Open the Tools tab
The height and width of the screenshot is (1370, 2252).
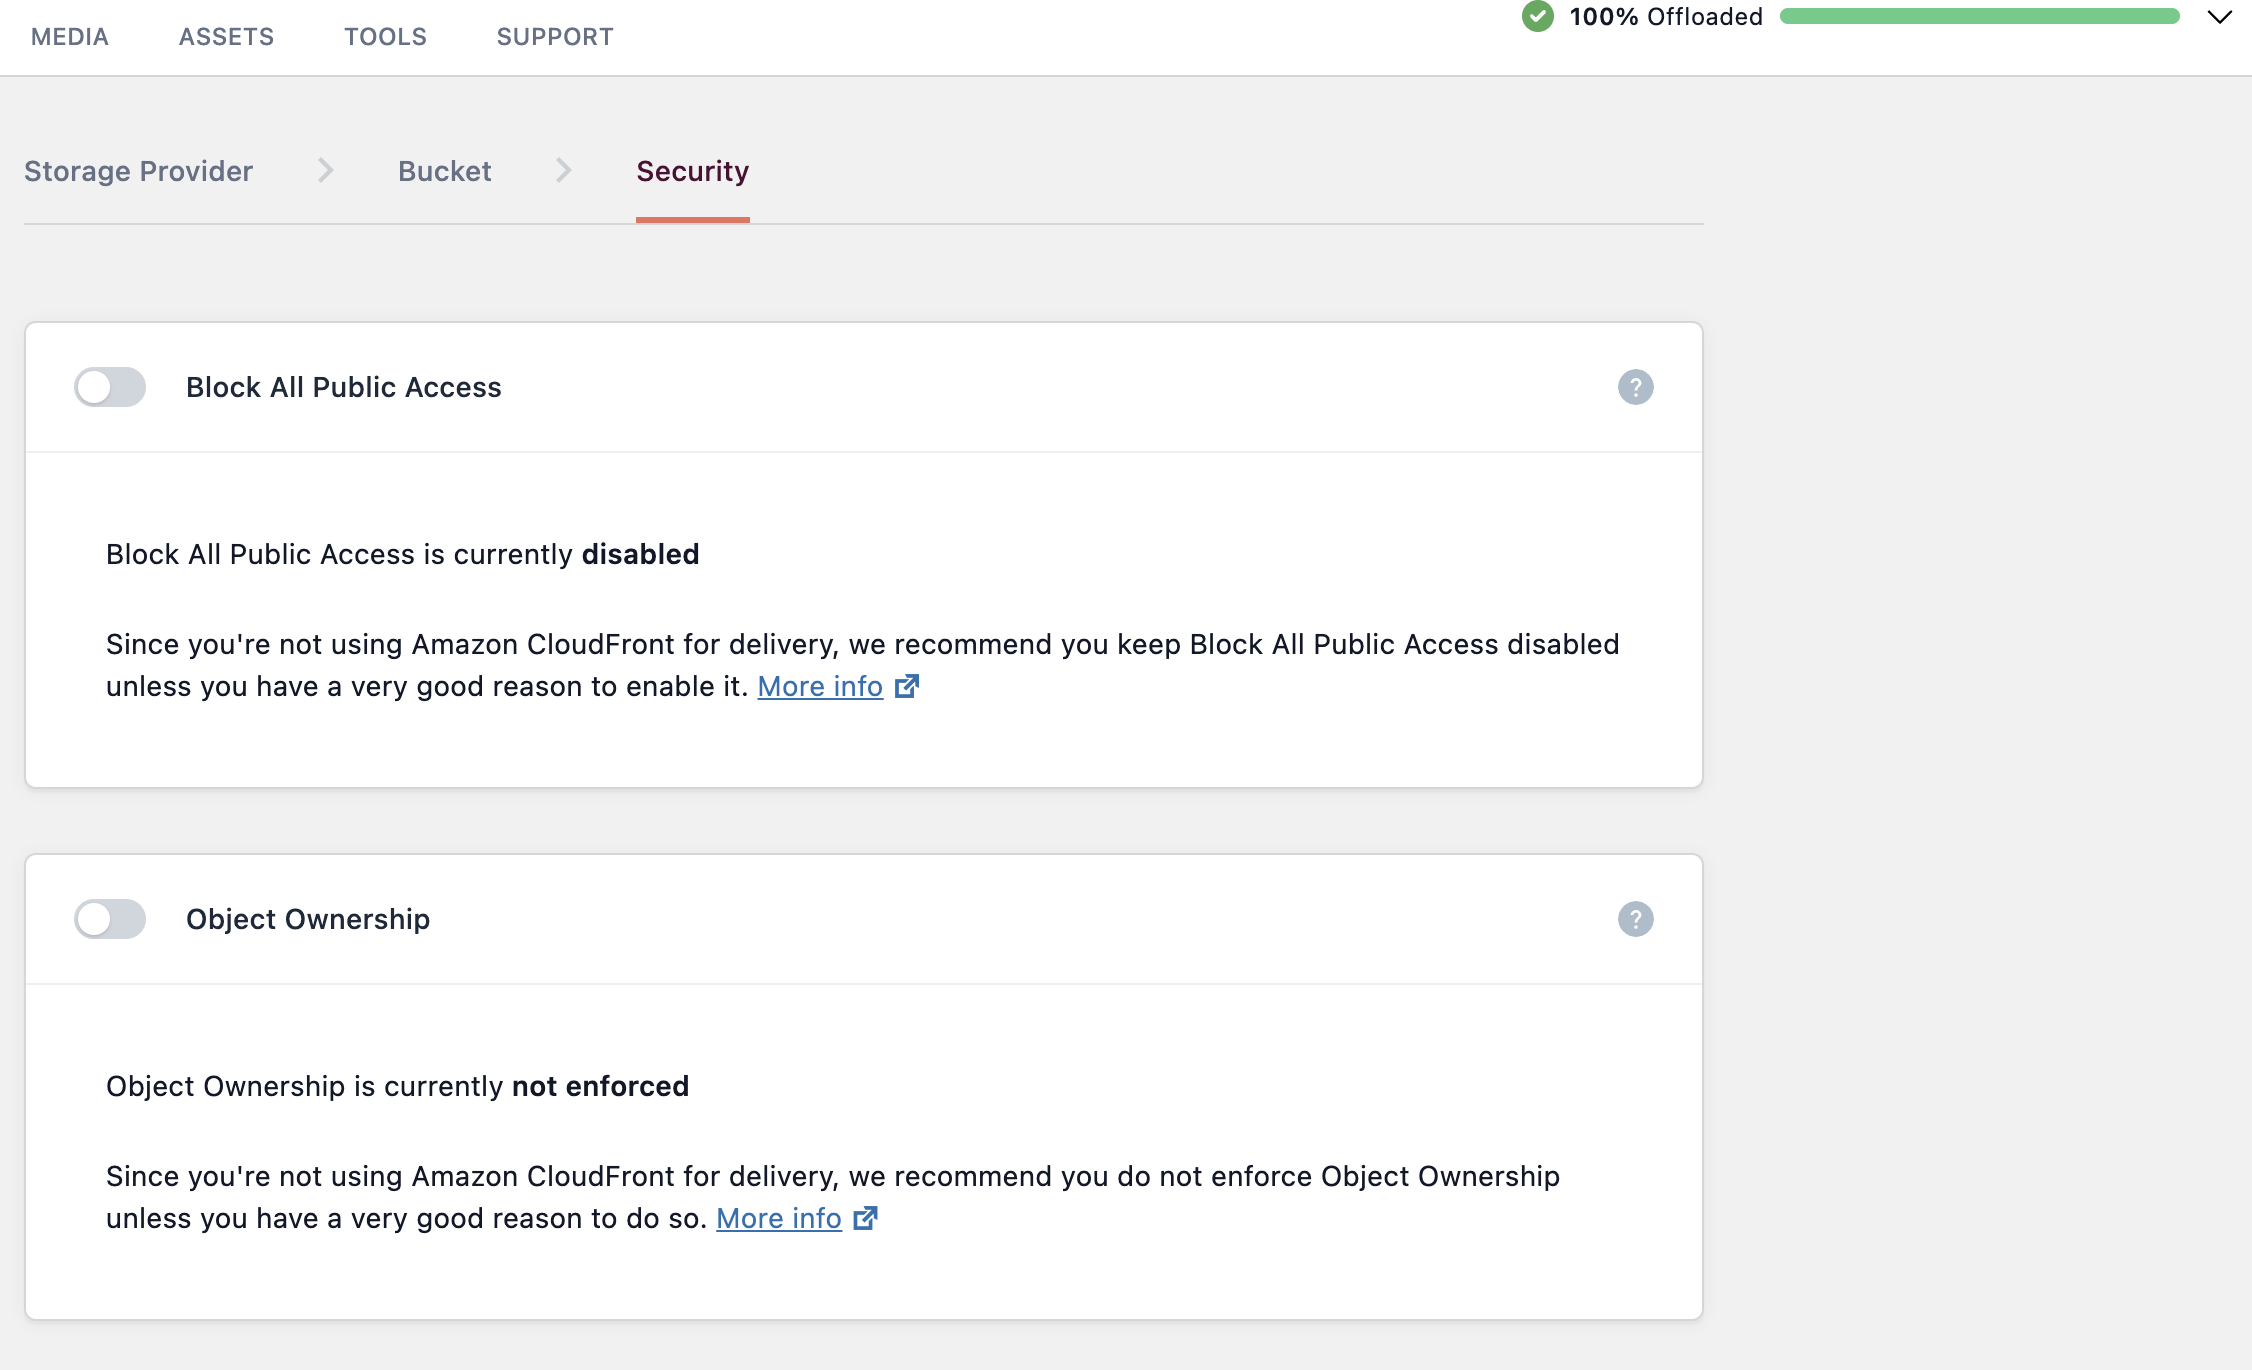(385, 37)
